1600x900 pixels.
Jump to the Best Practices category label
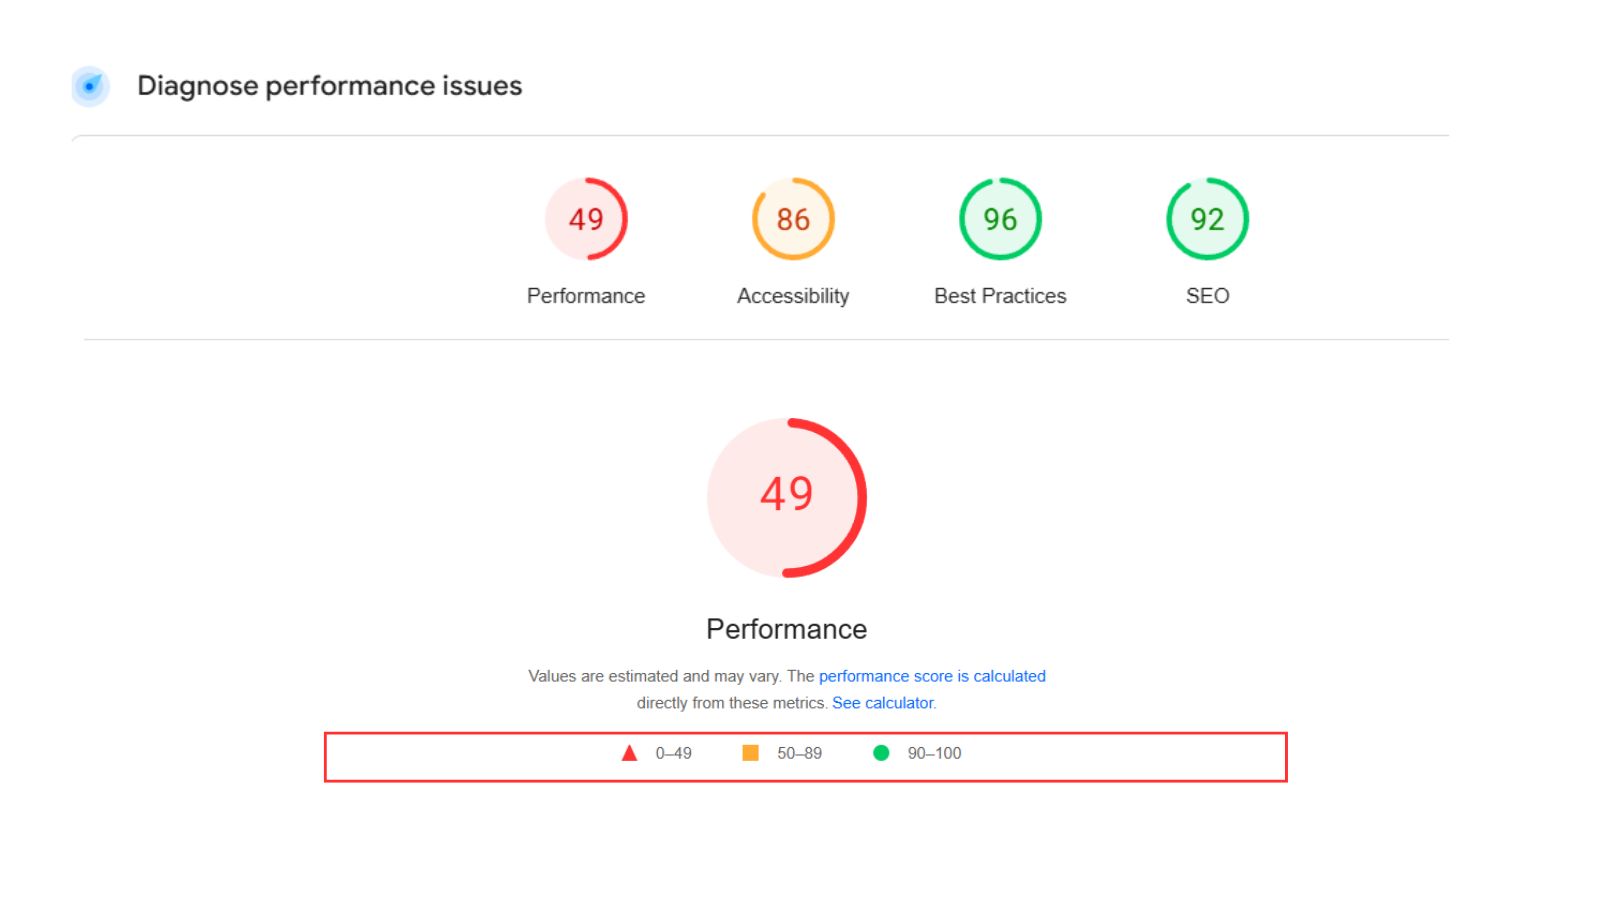(1000, 296)
